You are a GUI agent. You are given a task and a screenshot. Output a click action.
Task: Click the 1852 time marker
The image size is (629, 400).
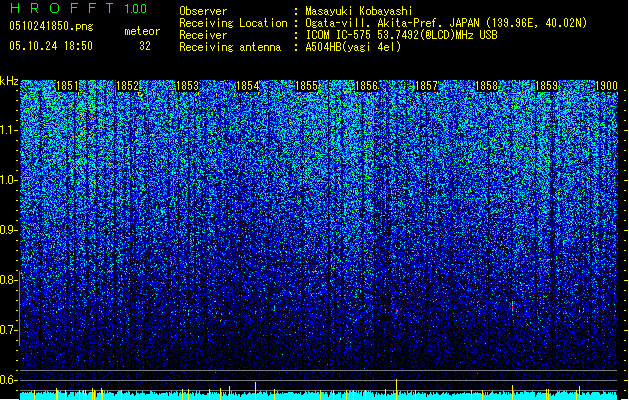click(x=127, y=86)
